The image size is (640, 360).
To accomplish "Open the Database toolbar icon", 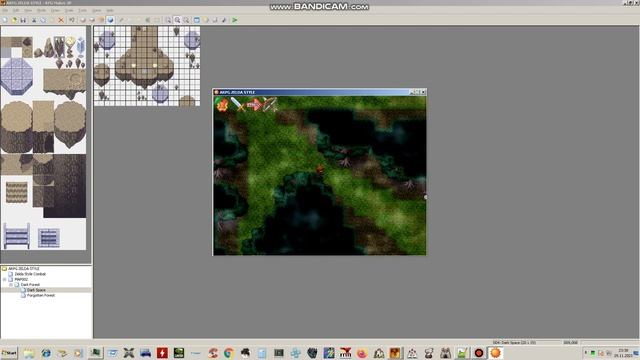I will click(197, 20).
